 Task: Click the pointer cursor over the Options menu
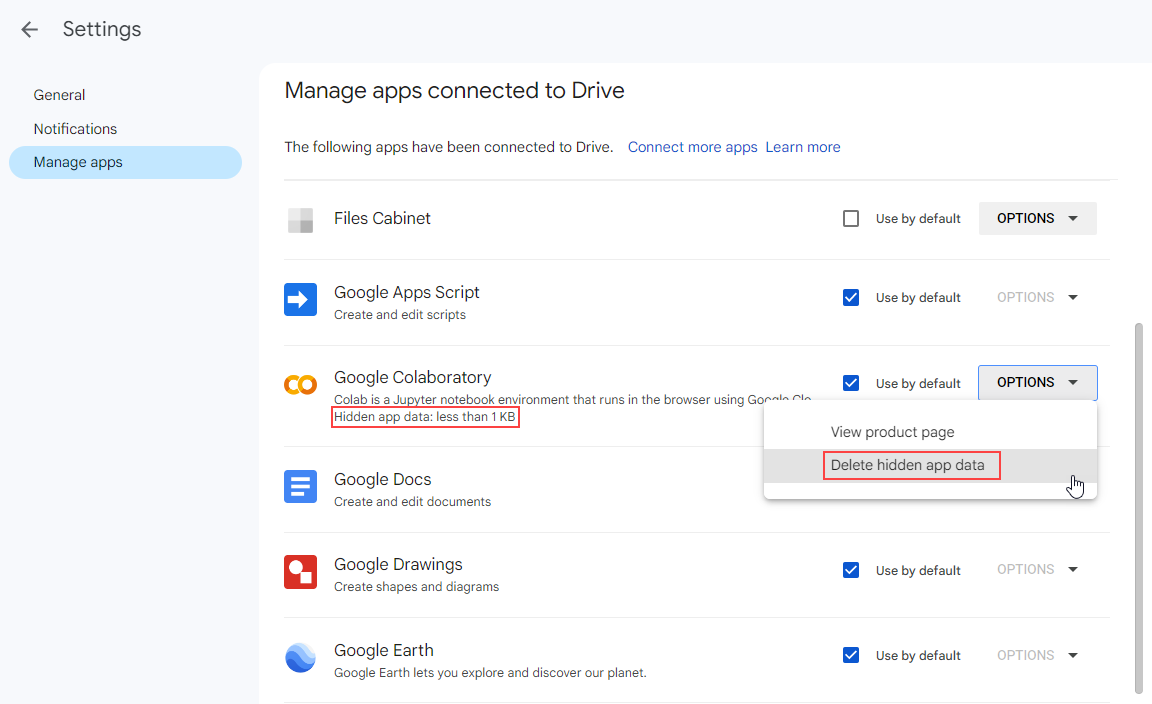coord(1076,485)
